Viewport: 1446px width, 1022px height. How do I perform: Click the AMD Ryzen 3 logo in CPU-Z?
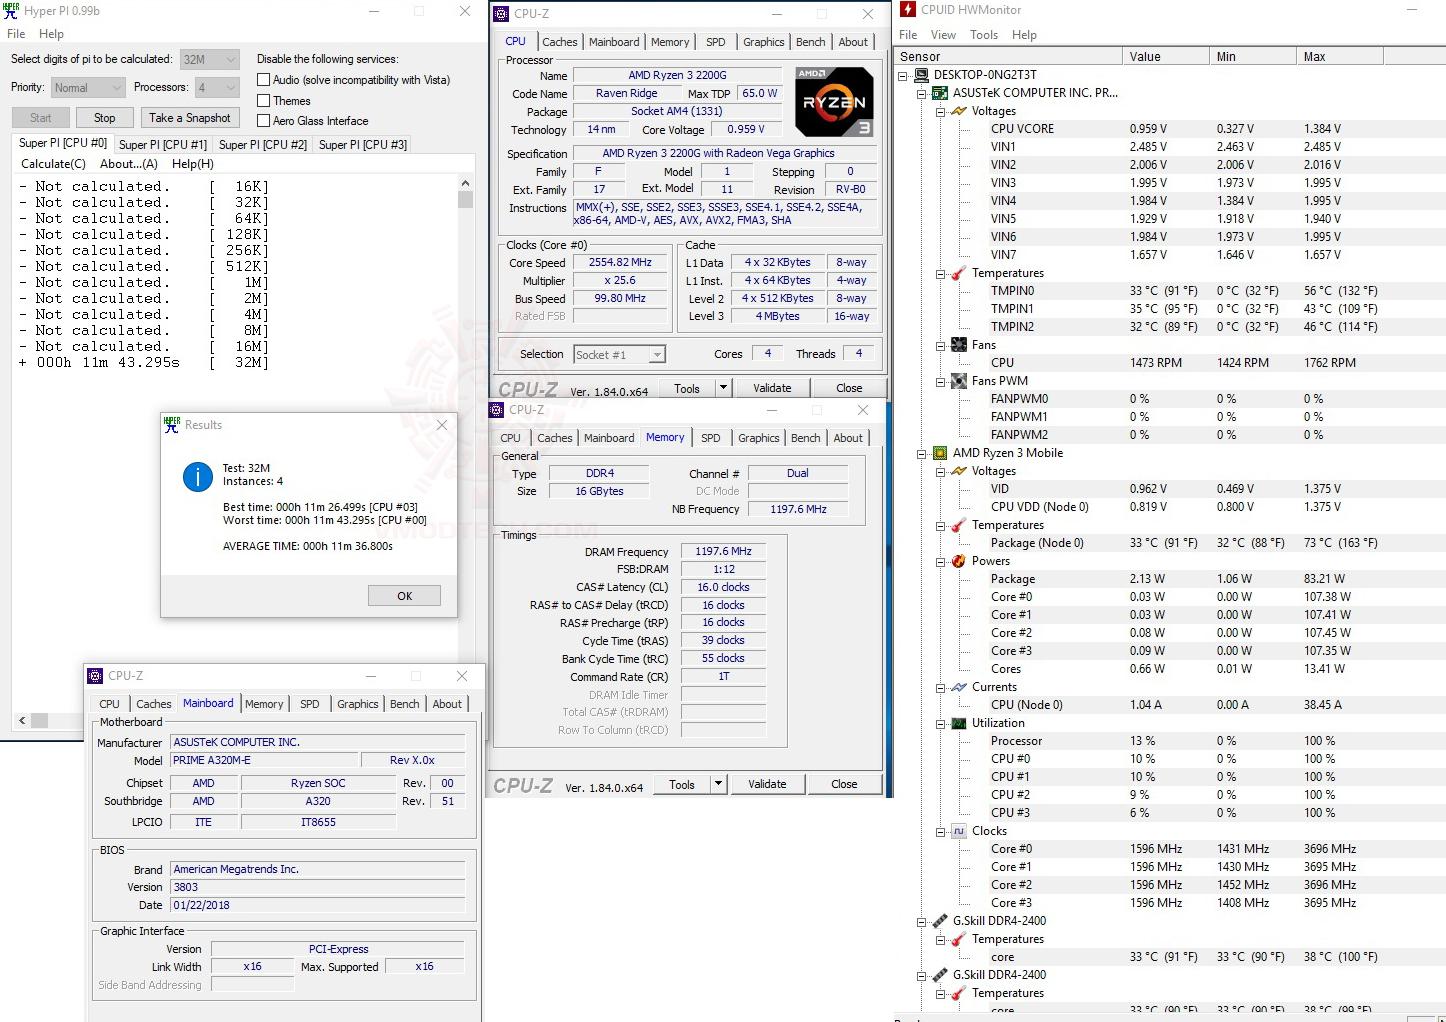tap(834, 101)
